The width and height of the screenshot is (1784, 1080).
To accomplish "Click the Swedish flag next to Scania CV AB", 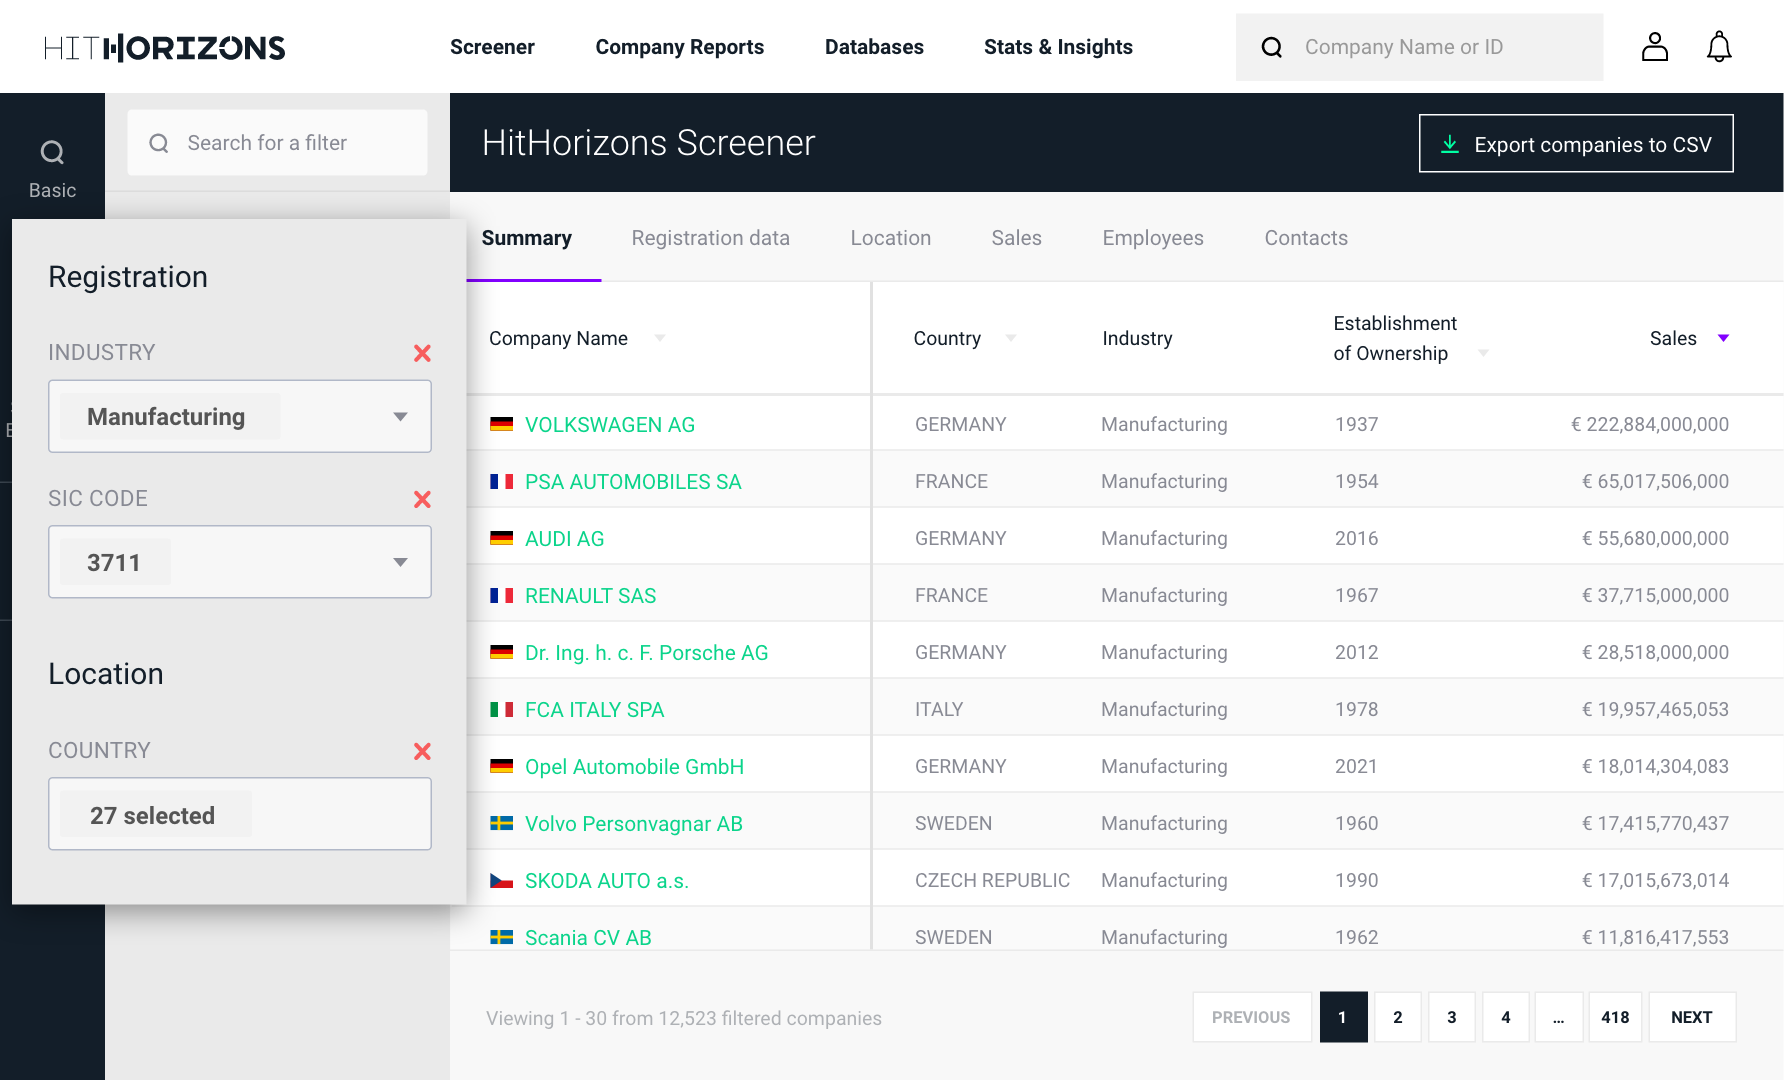I will point(501,937).
